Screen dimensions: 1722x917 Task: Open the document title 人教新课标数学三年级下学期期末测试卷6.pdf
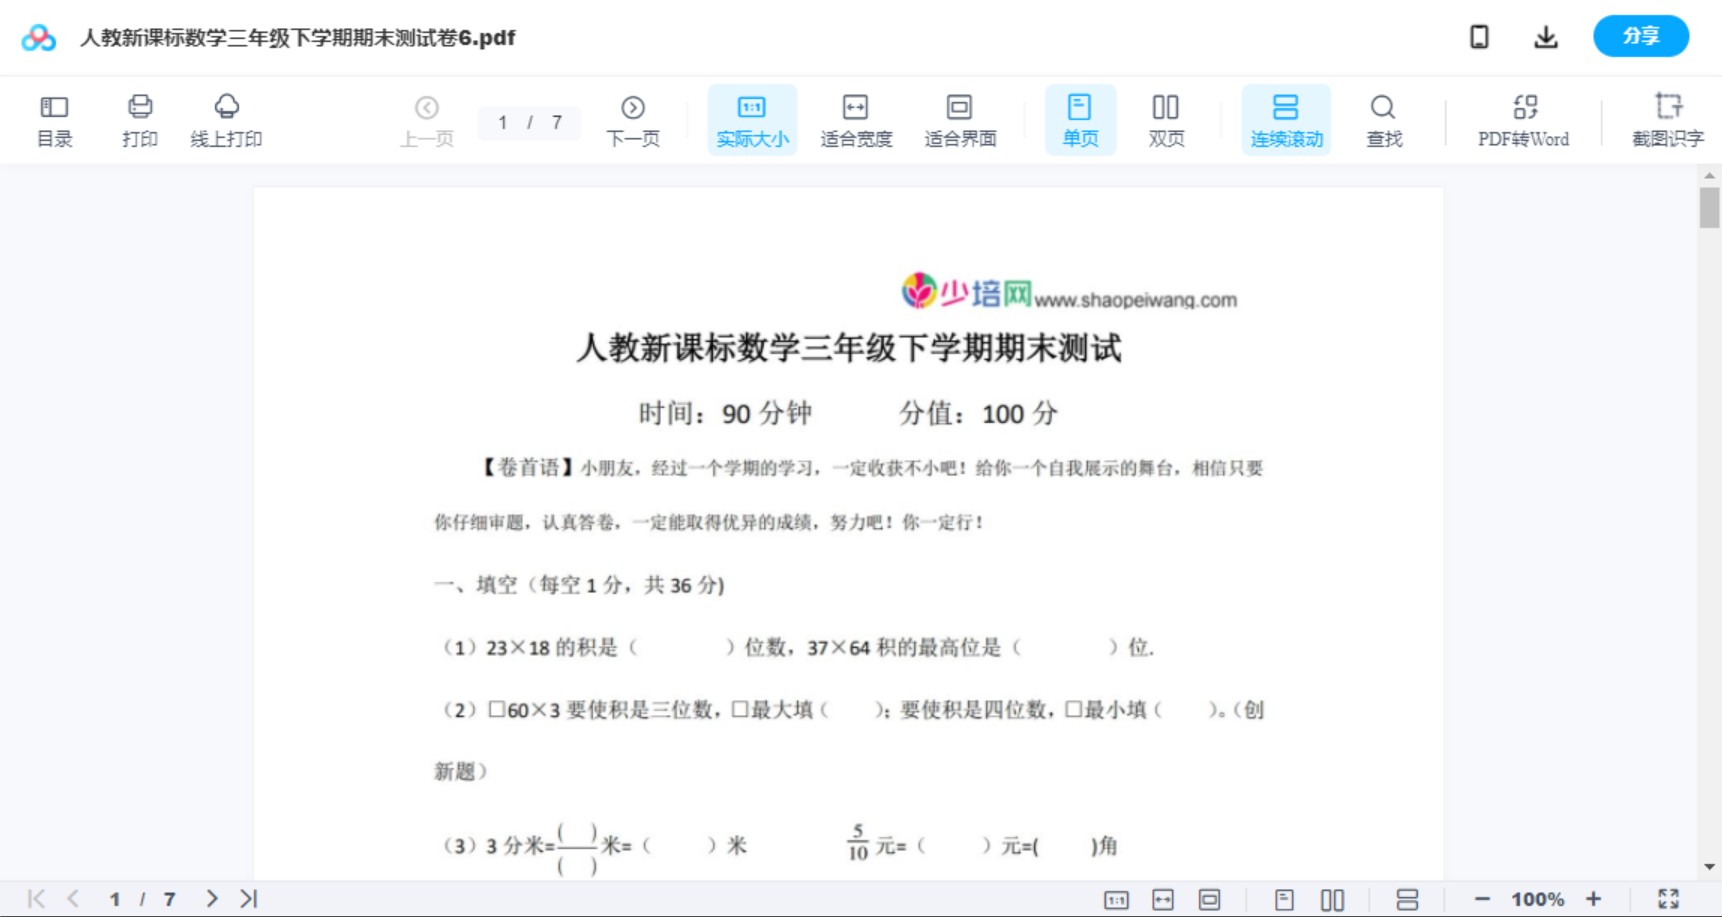[x=295, y=37]
